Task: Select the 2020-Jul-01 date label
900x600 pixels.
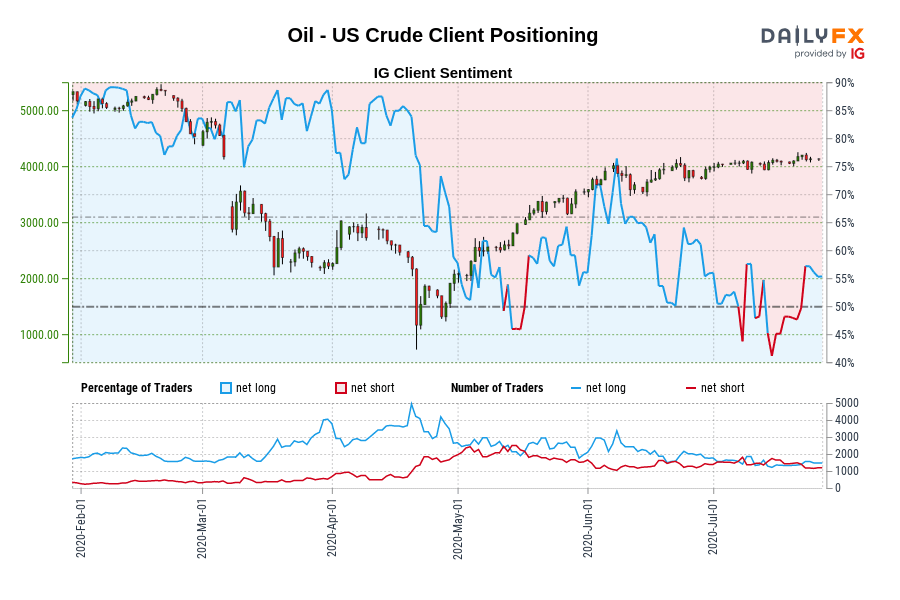Action: [713, 528]
